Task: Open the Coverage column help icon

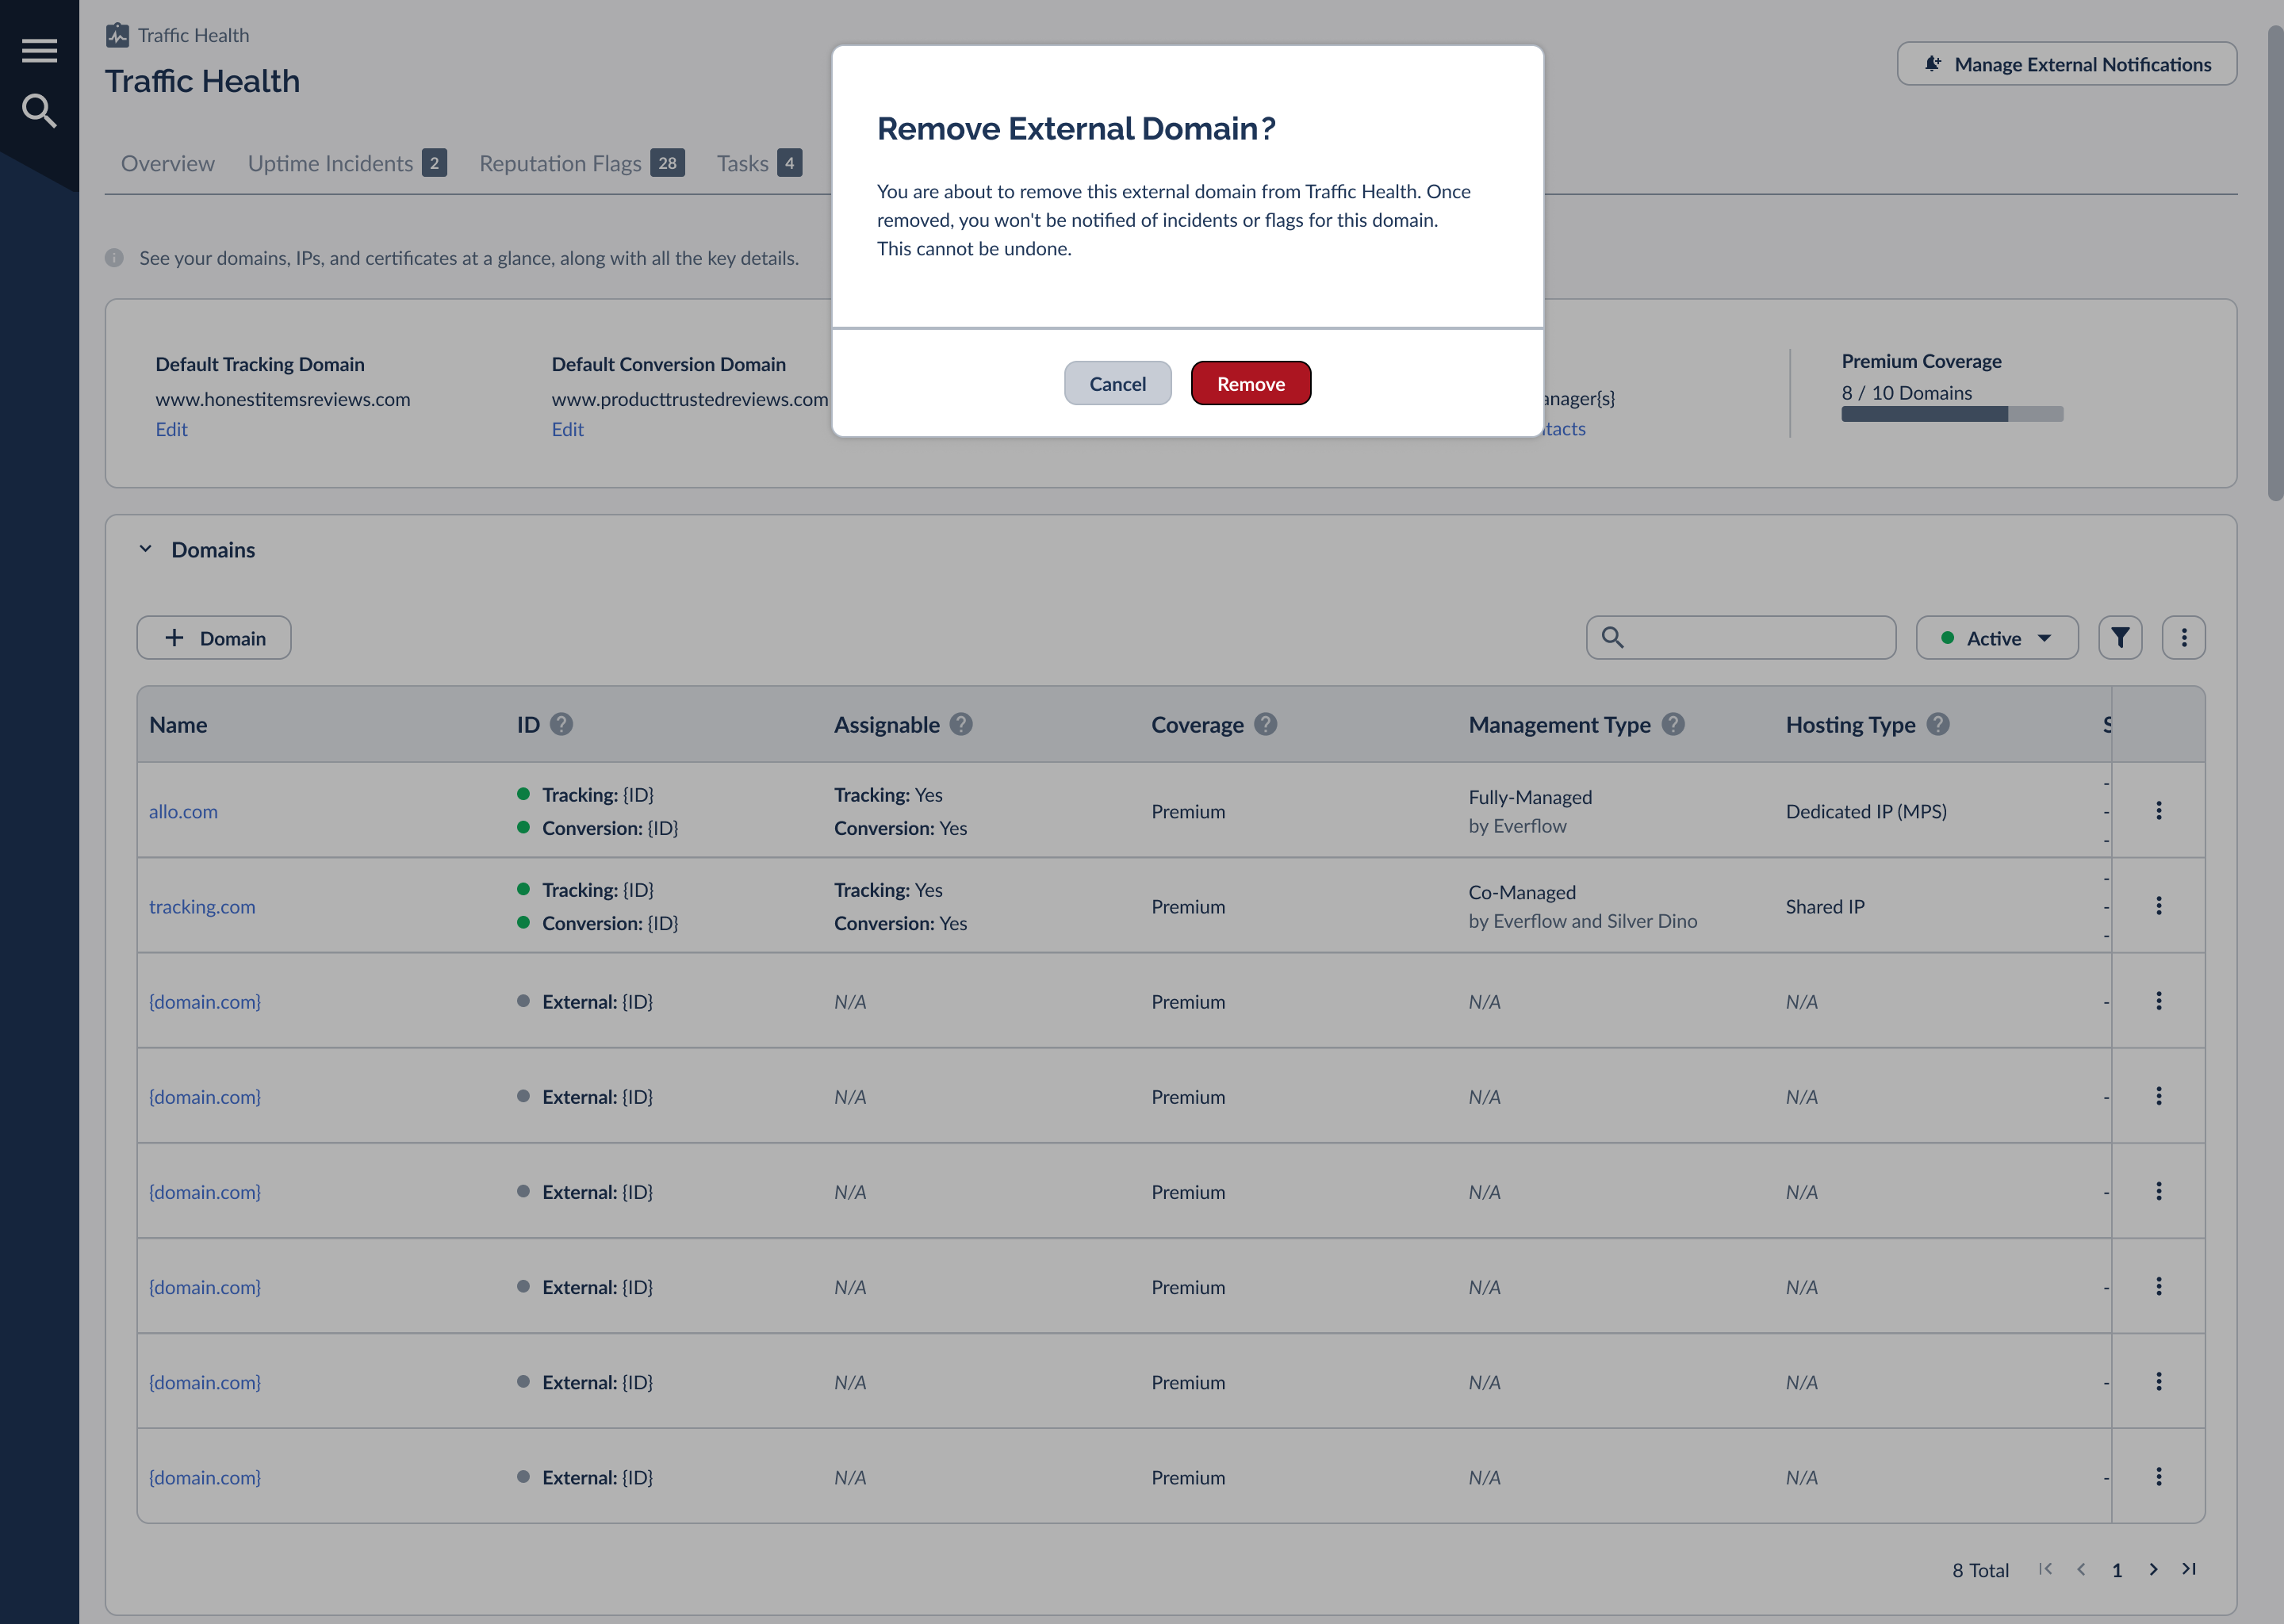Action: point(1265,724)
